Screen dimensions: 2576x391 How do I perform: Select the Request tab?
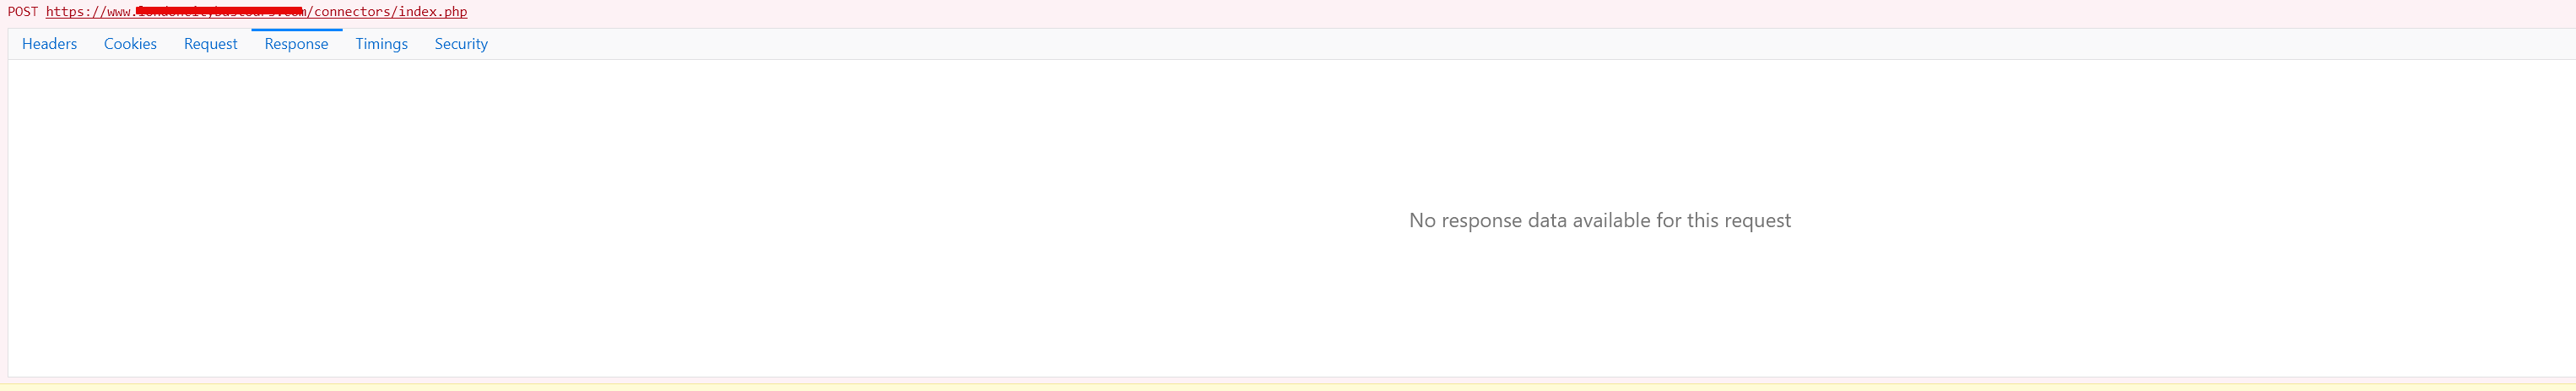coord(210,44)
